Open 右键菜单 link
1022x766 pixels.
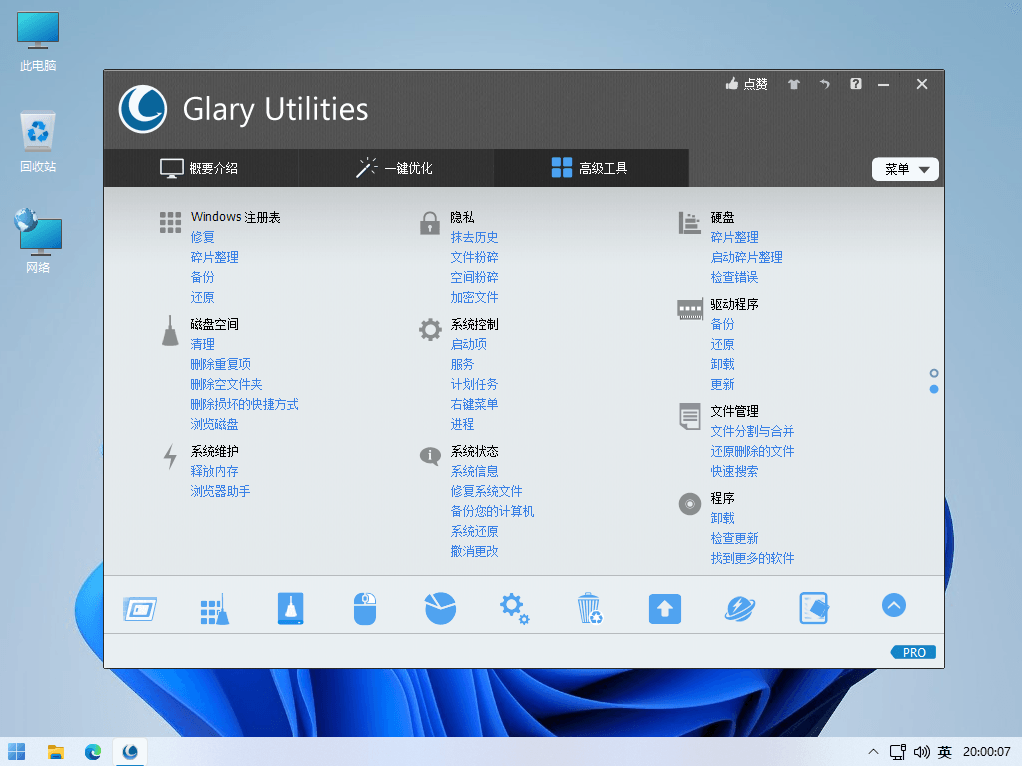pos(474,404)
